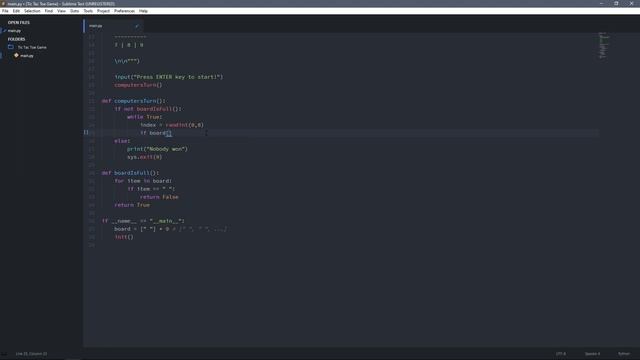Click the 'if not boardIsFull():' line
This screenshot has height=360, width=640.
coord(149,109)
